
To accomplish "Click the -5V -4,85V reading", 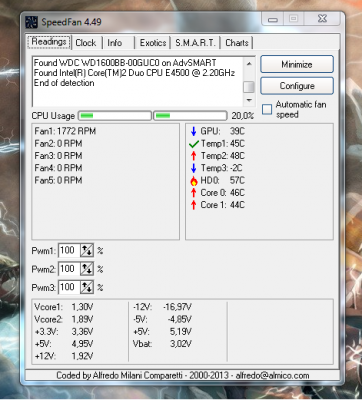I will pyautogui.click(x=162, y=319).
